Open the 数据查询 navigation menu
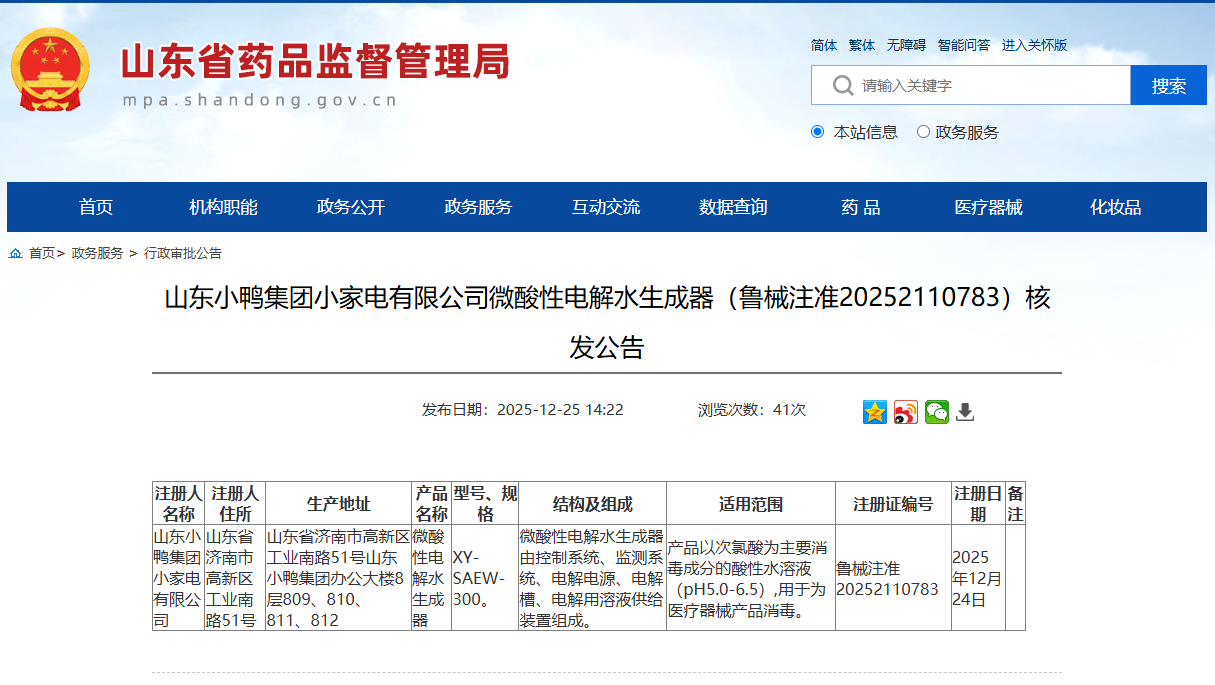Viewport: 1215px width, 685px height. [x=731, y=207]
